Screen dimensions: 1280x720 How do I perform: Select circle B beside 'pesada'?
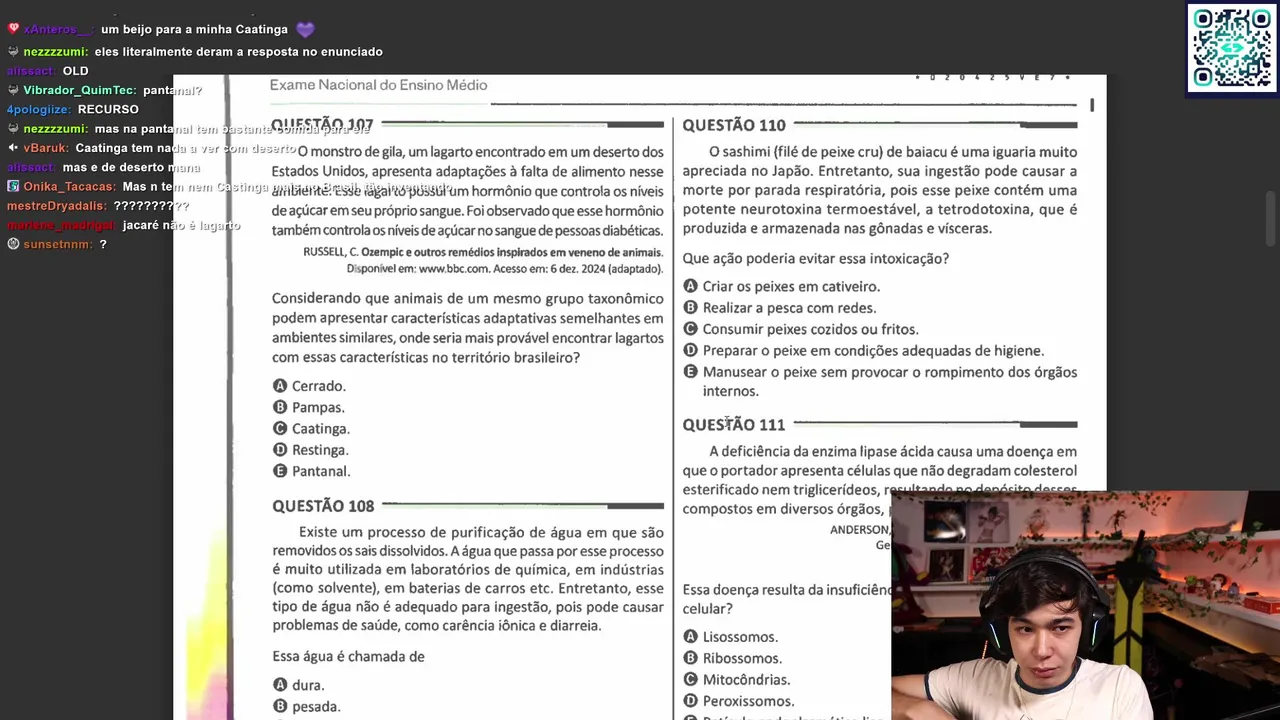280,706
